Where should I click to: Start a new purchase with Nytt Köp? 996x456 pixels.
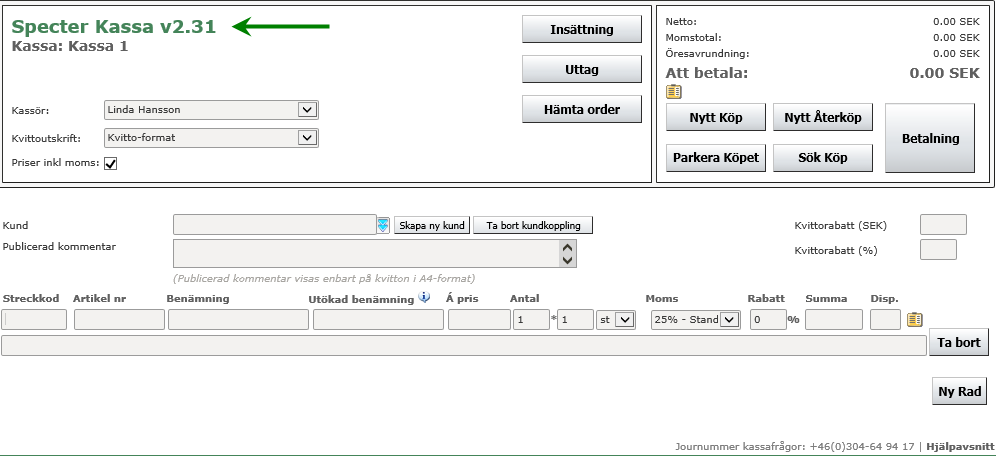pyautogui.click(x=715, y=117)
